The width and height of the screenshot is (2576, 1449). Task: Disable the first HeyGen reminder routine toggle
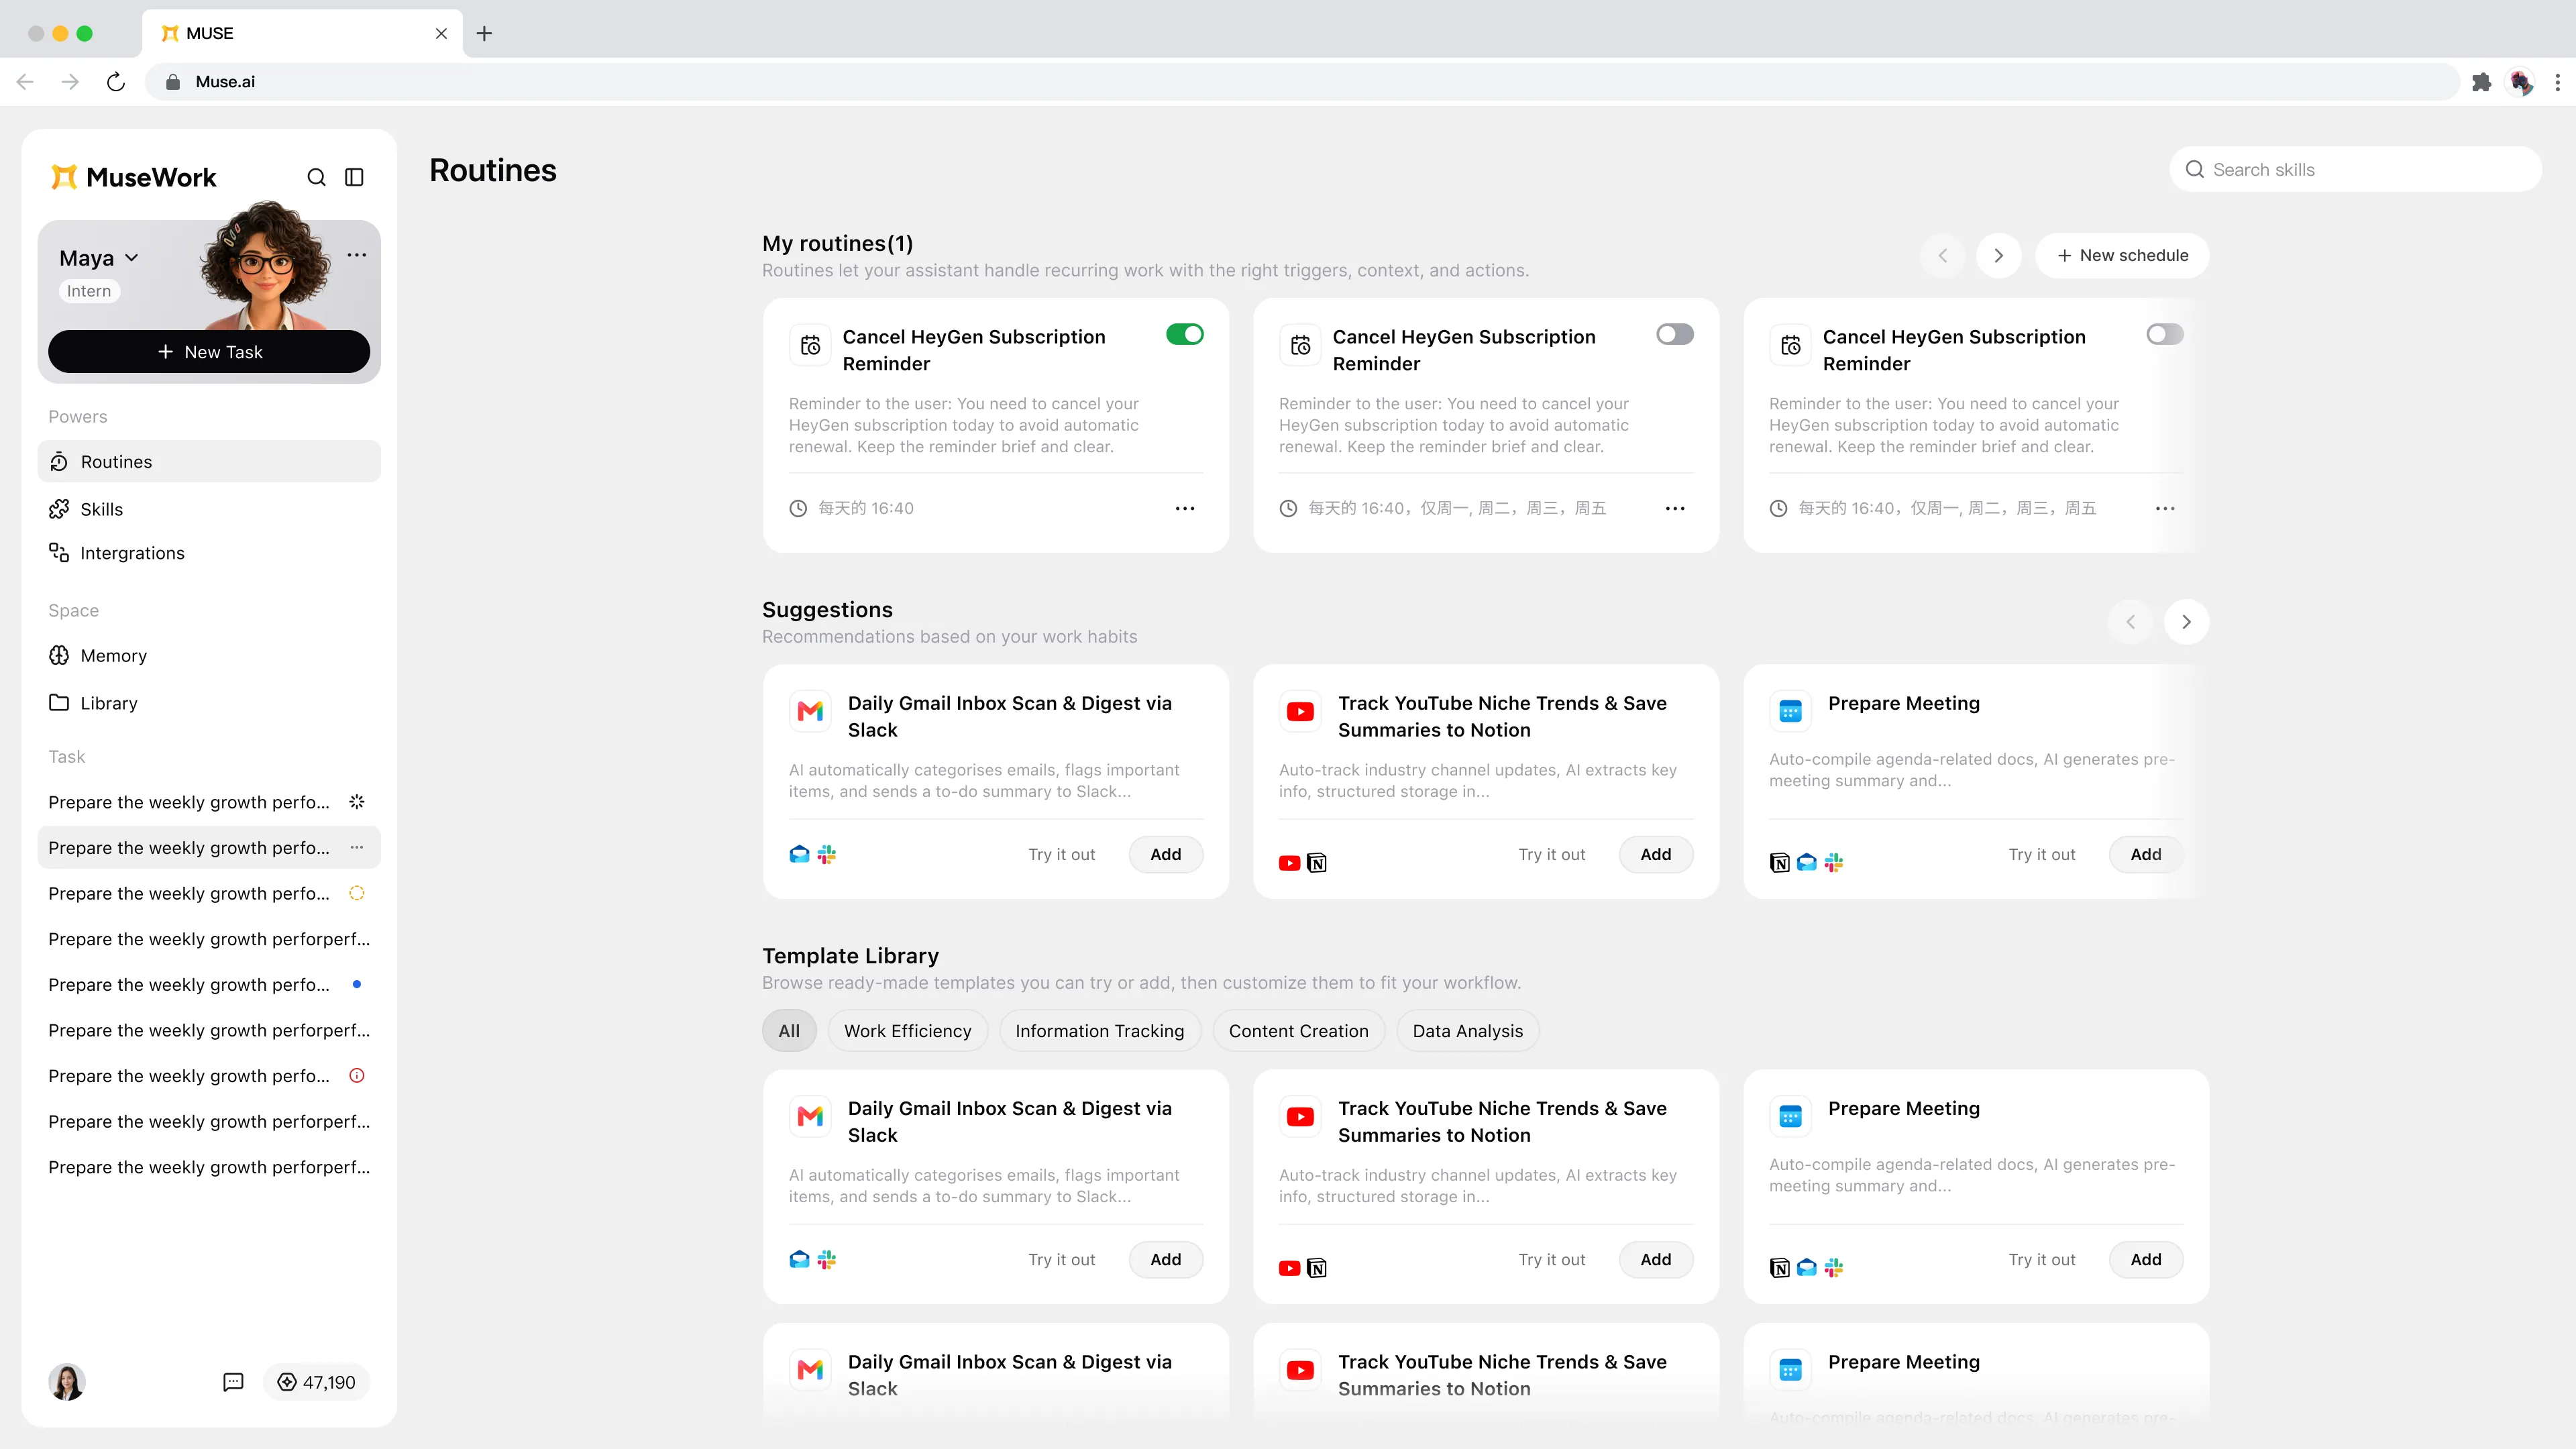click(1185, 334)
